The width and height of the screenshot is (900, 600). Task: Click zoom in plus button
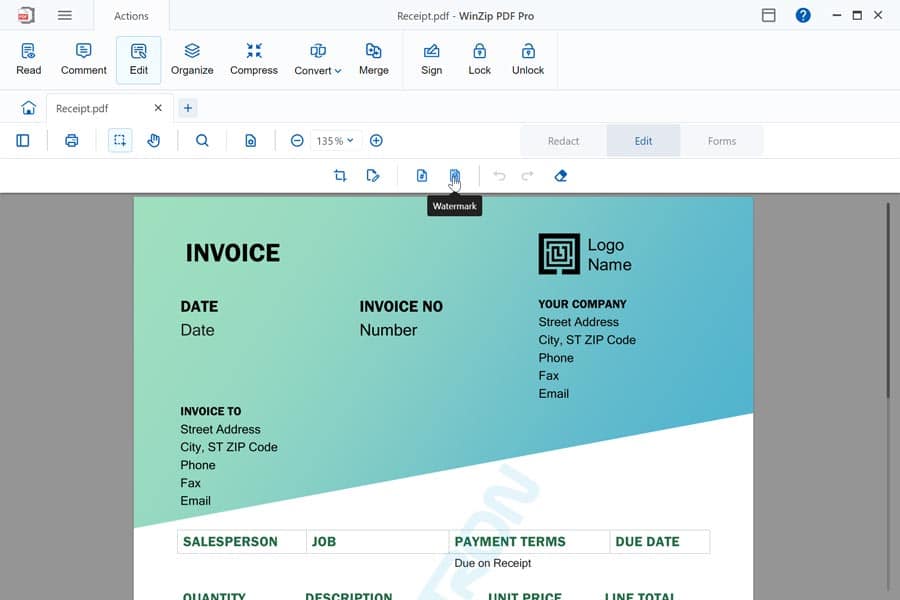click(x=376, y=141)
